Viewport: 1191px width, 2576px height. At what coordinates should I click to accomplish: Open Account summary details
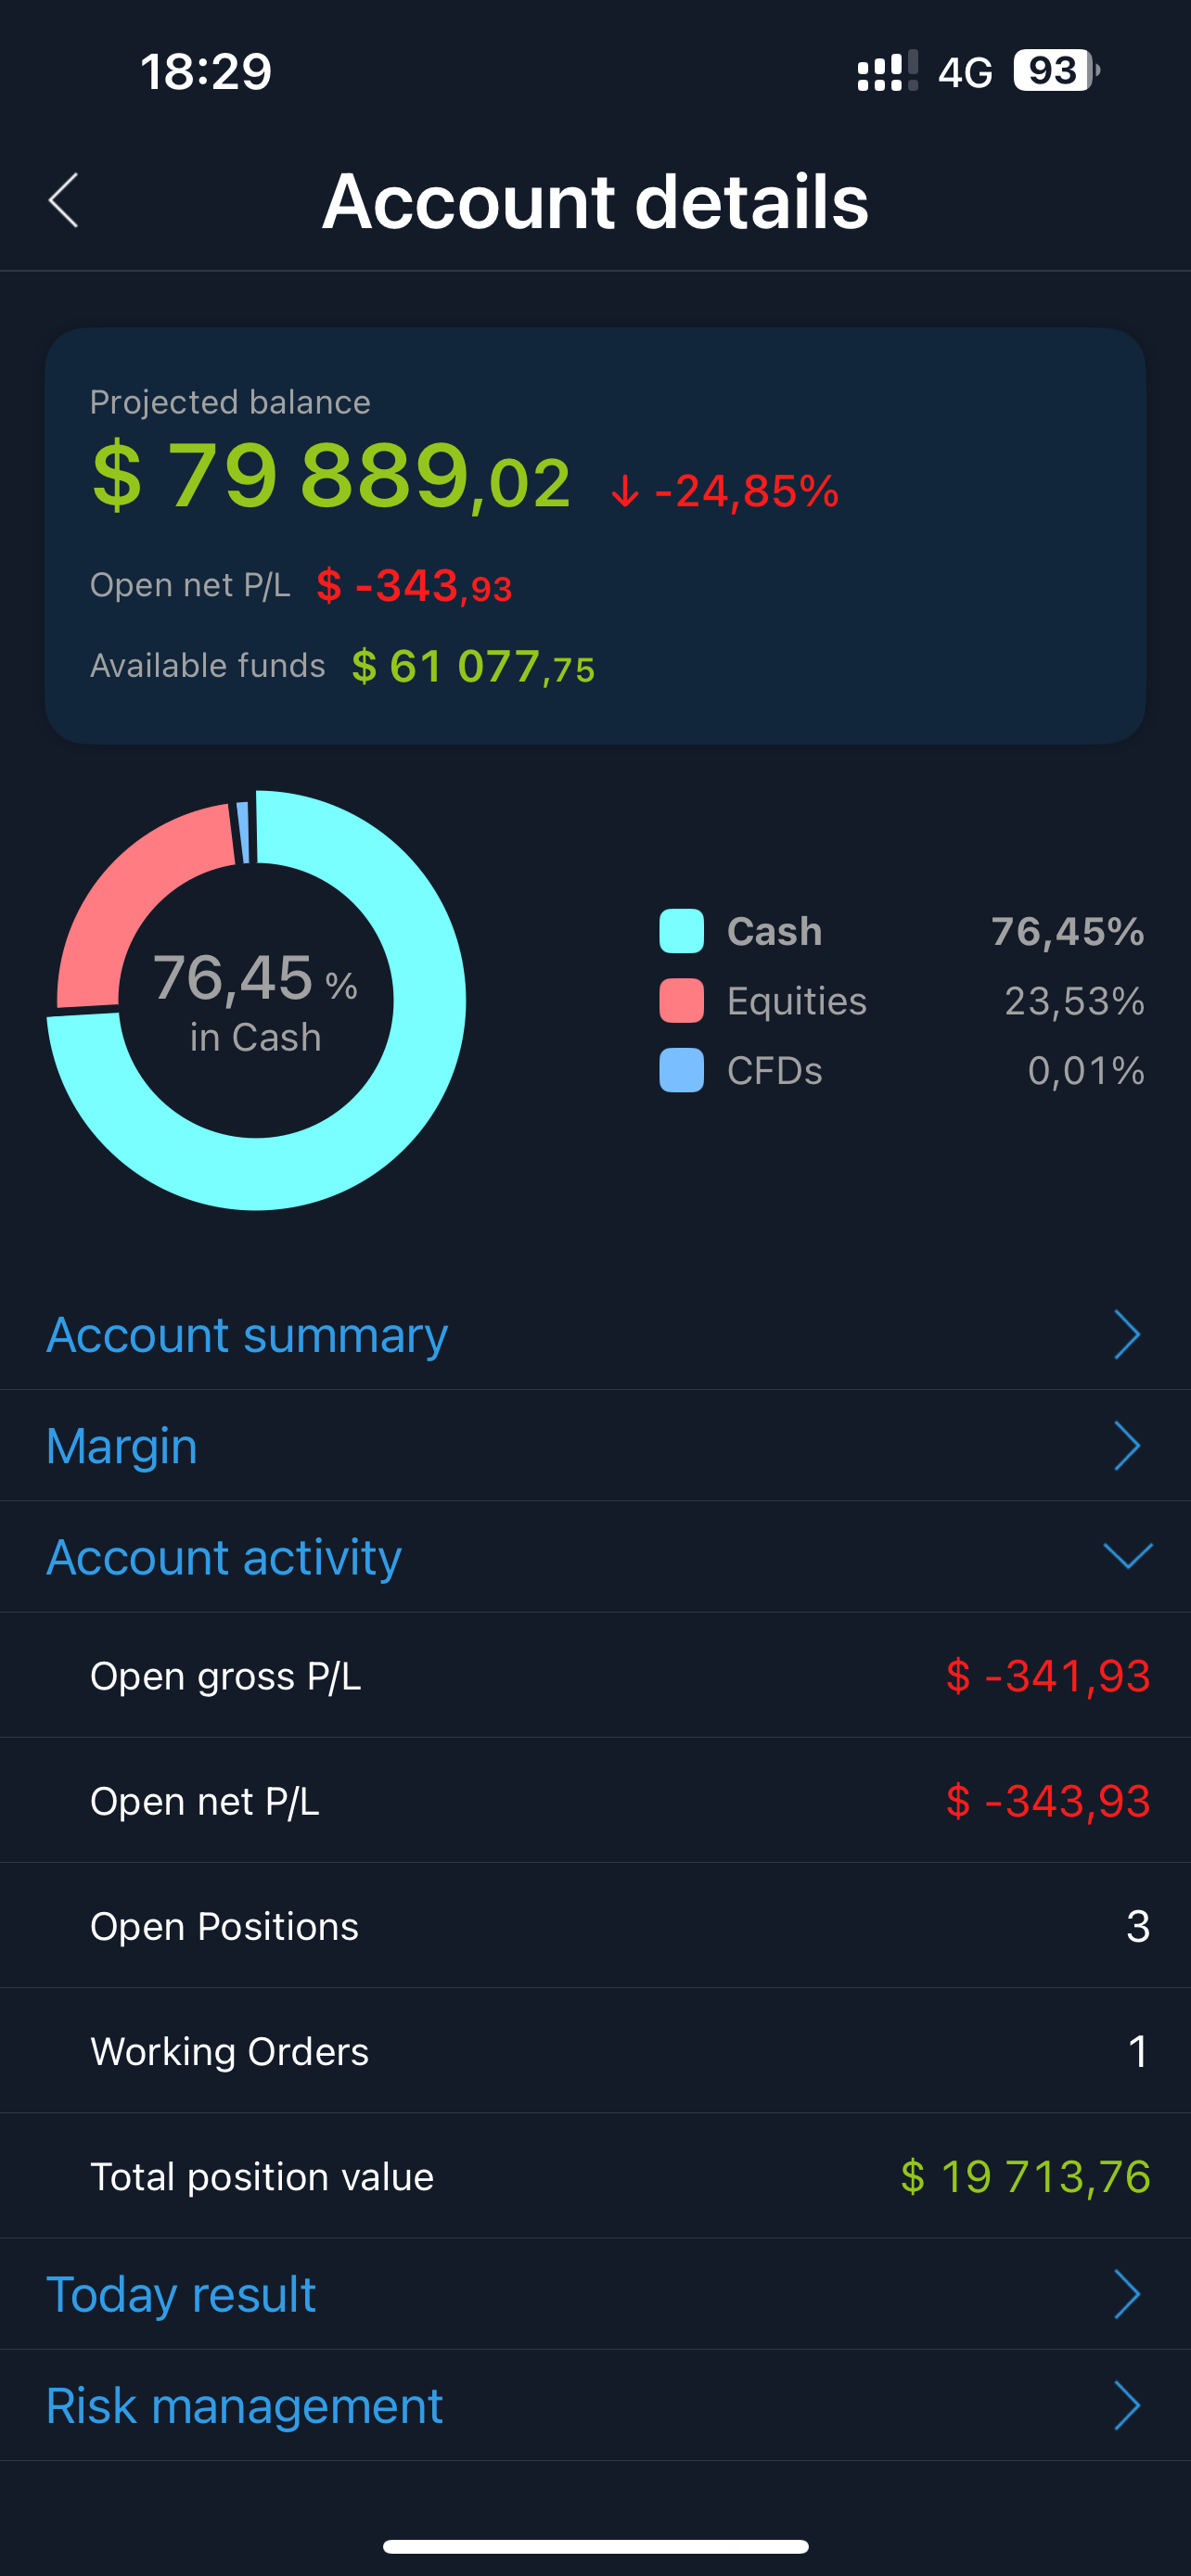point(247,1334)
